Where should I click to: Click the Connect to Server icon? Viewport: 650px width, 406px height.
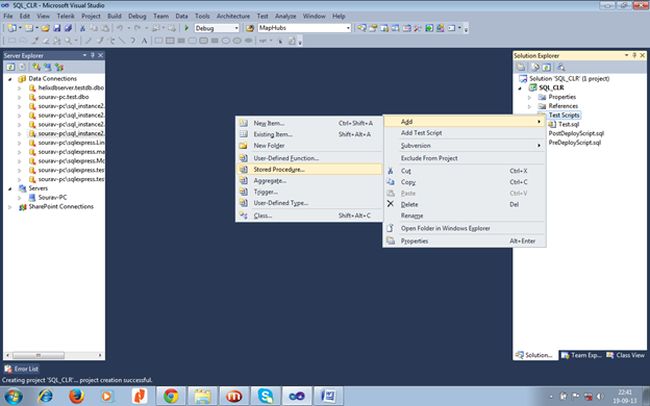click(x=48, y=67)
